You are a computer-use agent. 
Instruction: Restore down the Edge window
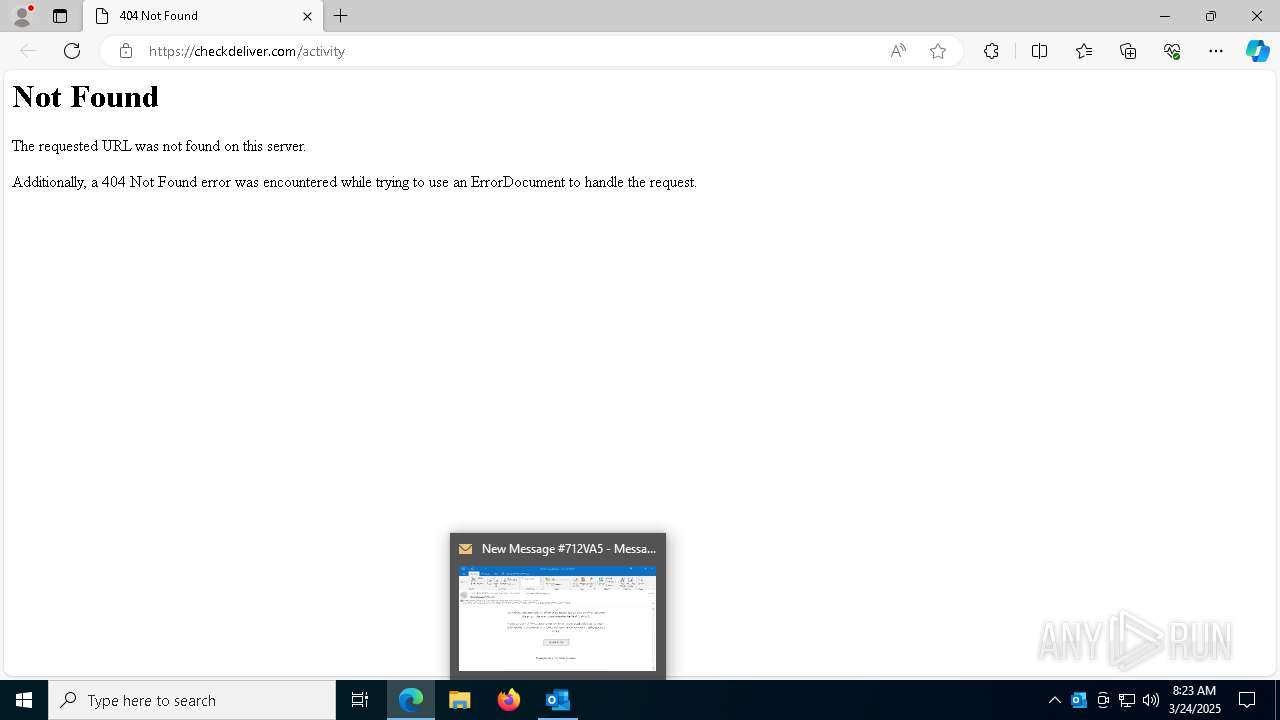point(1211,16)
